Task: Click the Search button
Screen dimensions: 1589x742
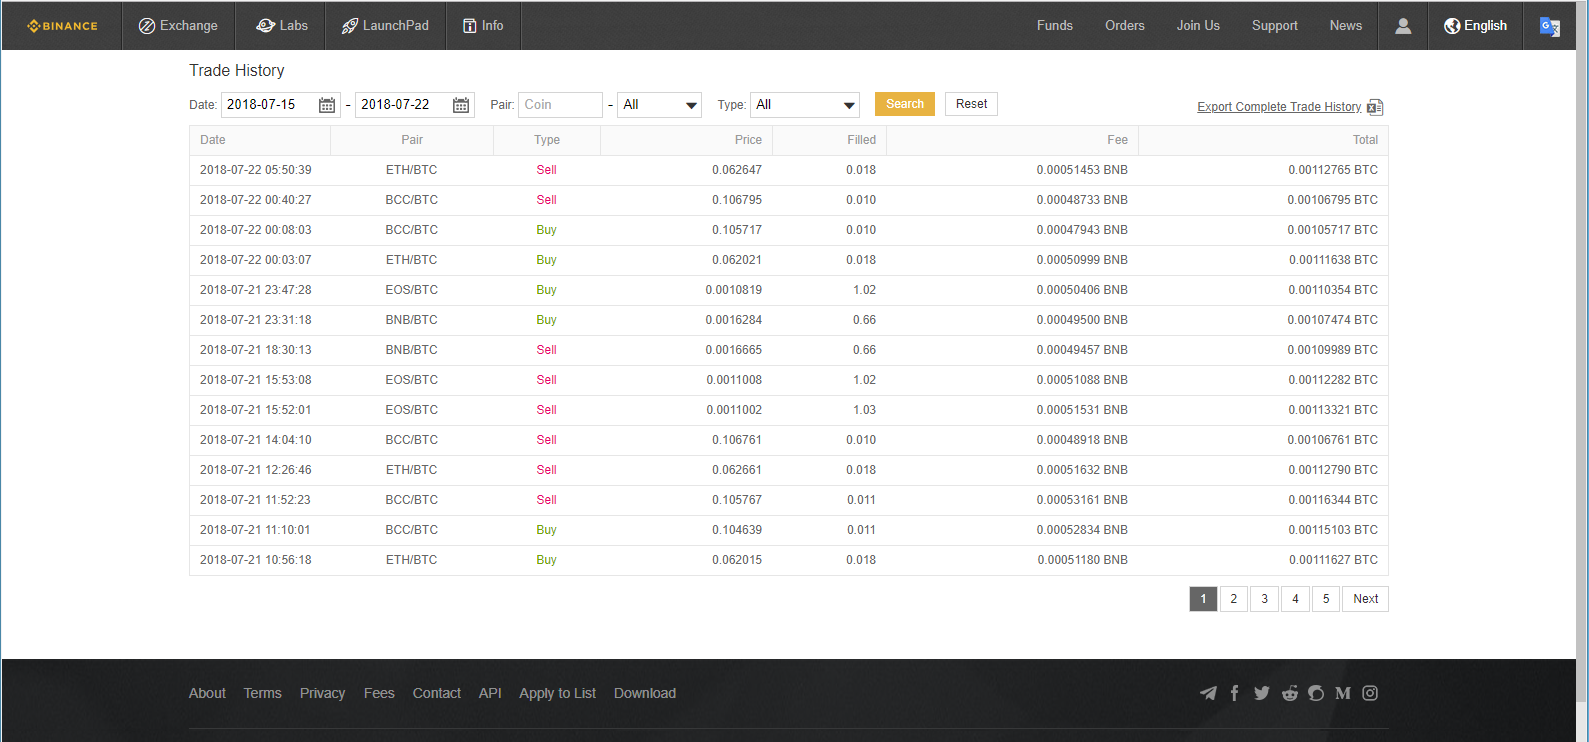Action: (x=905, y=104)
